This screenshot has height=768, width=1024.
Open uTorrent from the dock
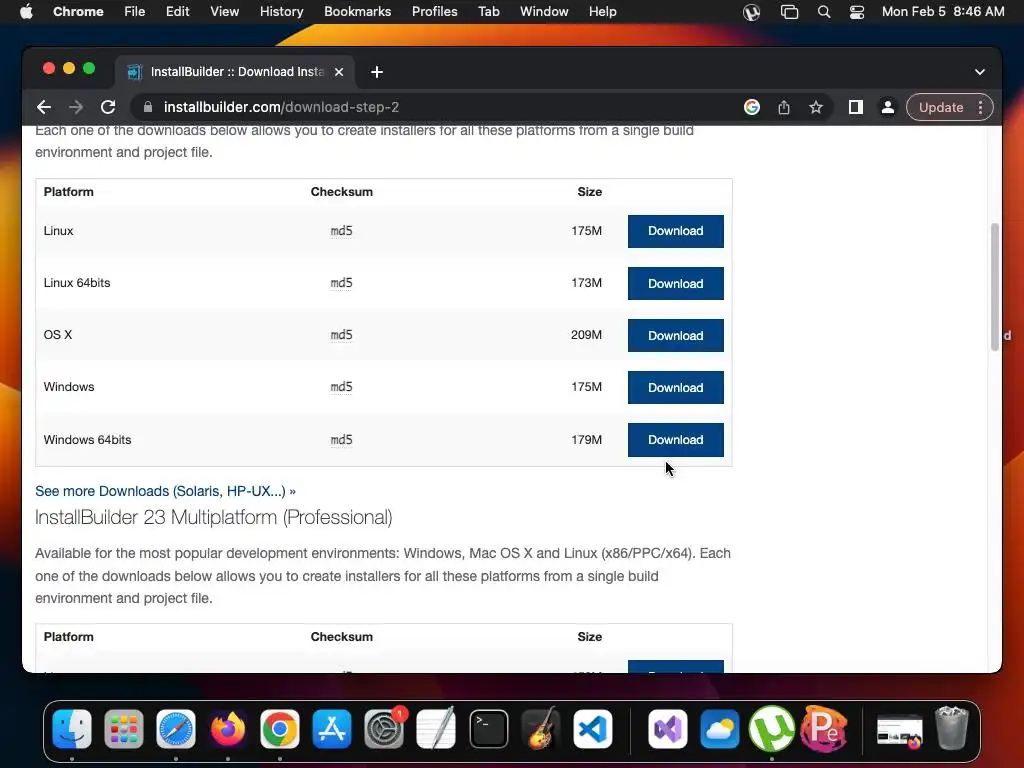772,729
